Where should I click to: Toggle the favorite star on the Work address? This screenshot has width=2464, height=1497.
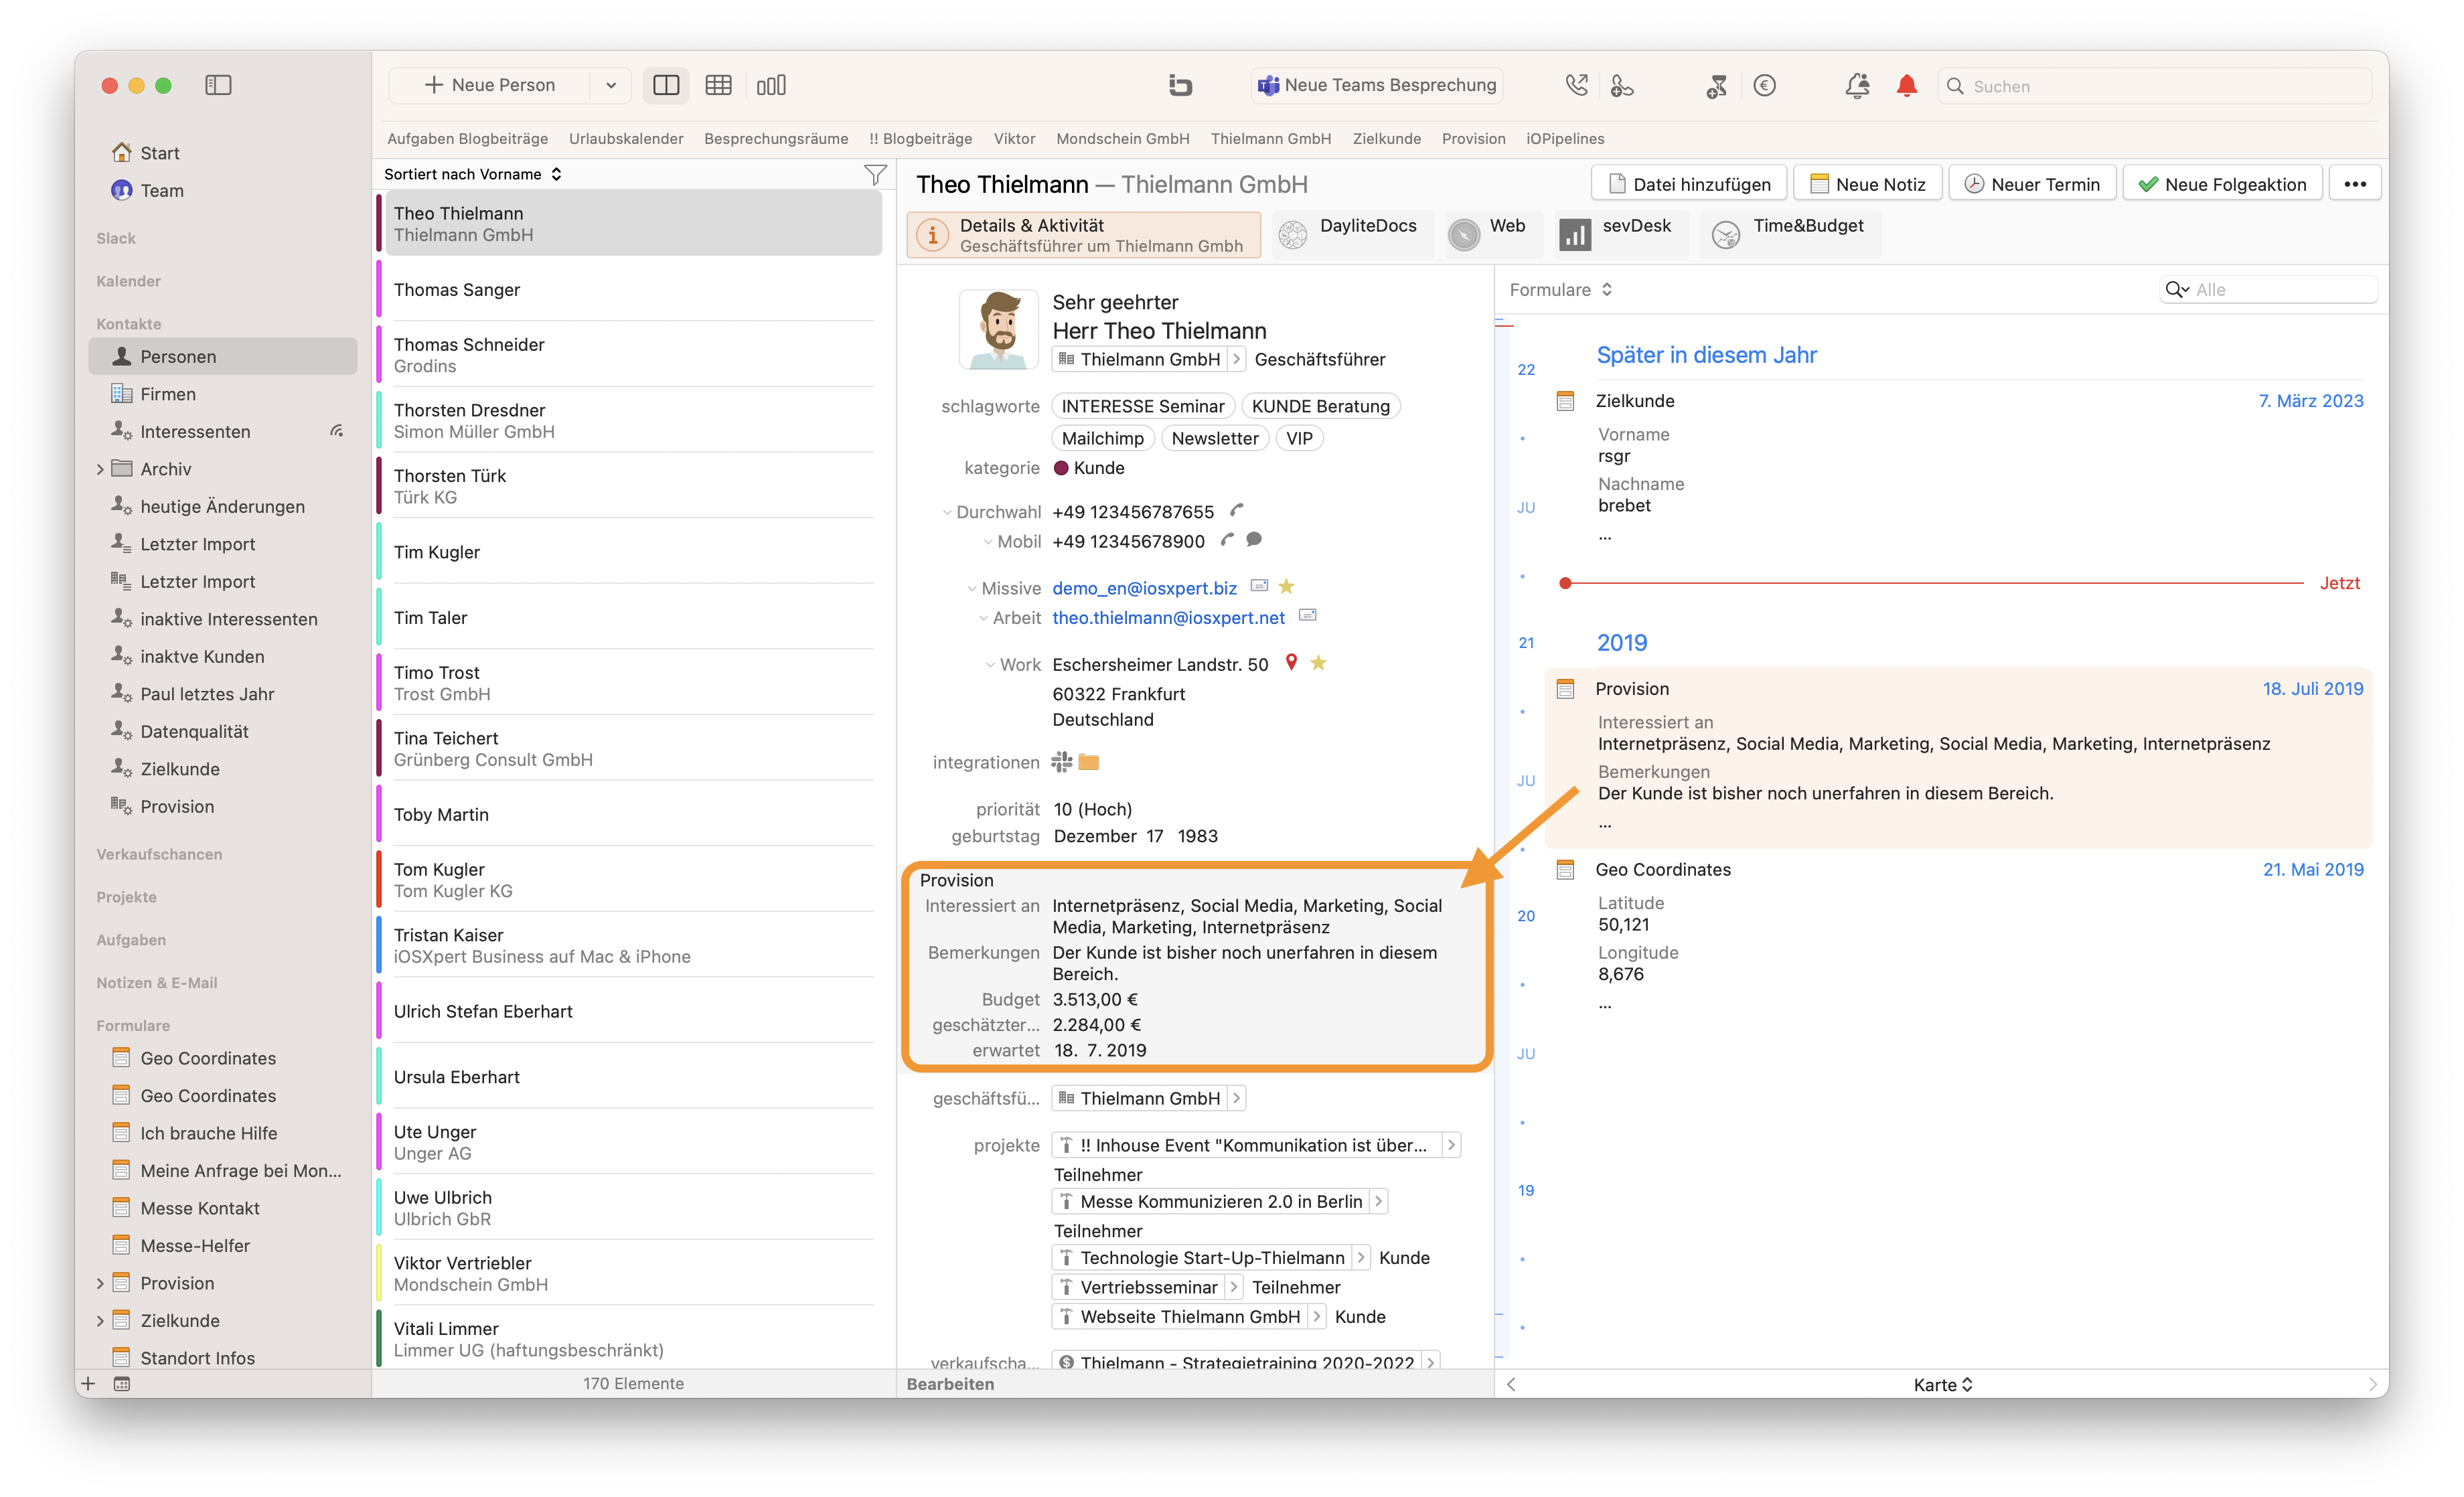coord(1319,662)
